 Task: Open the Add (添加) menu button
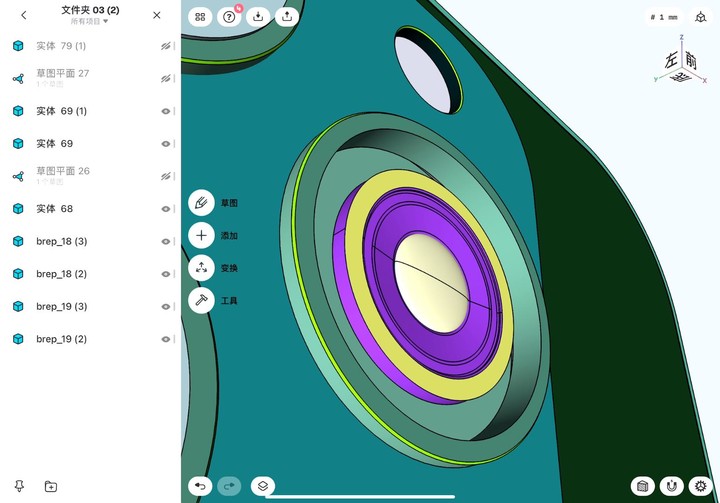(x=201, y=235)
